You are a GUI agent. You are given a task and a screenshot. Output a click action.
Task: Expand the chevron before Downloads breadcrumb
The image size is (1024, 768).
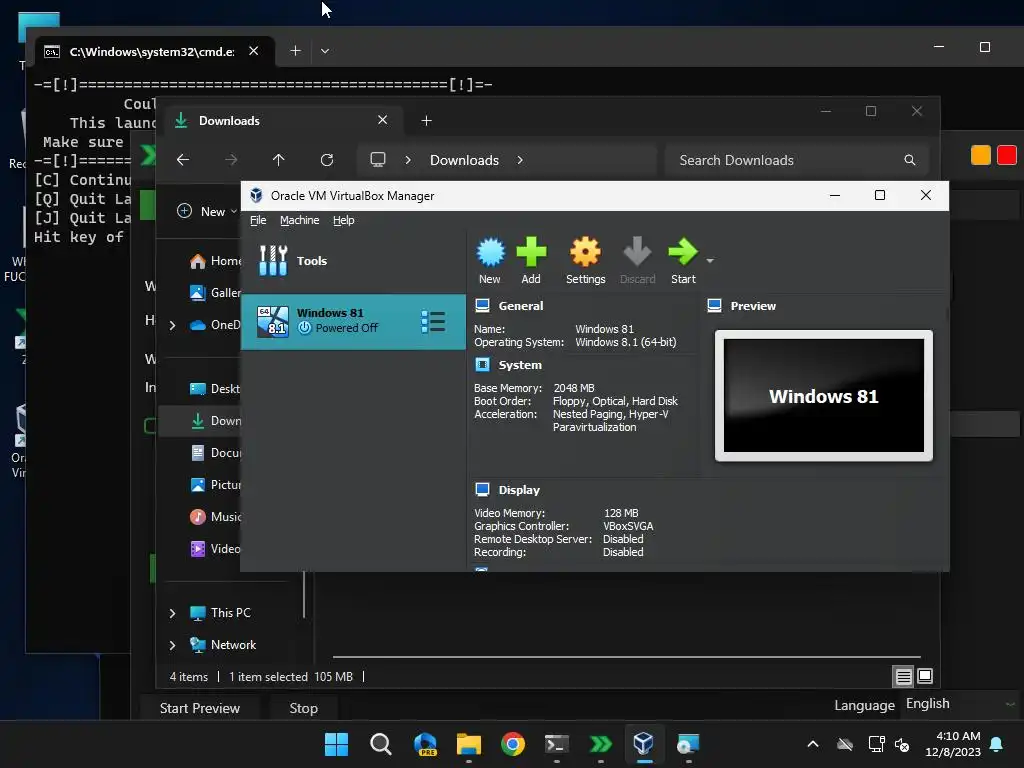tap(408, 160)
